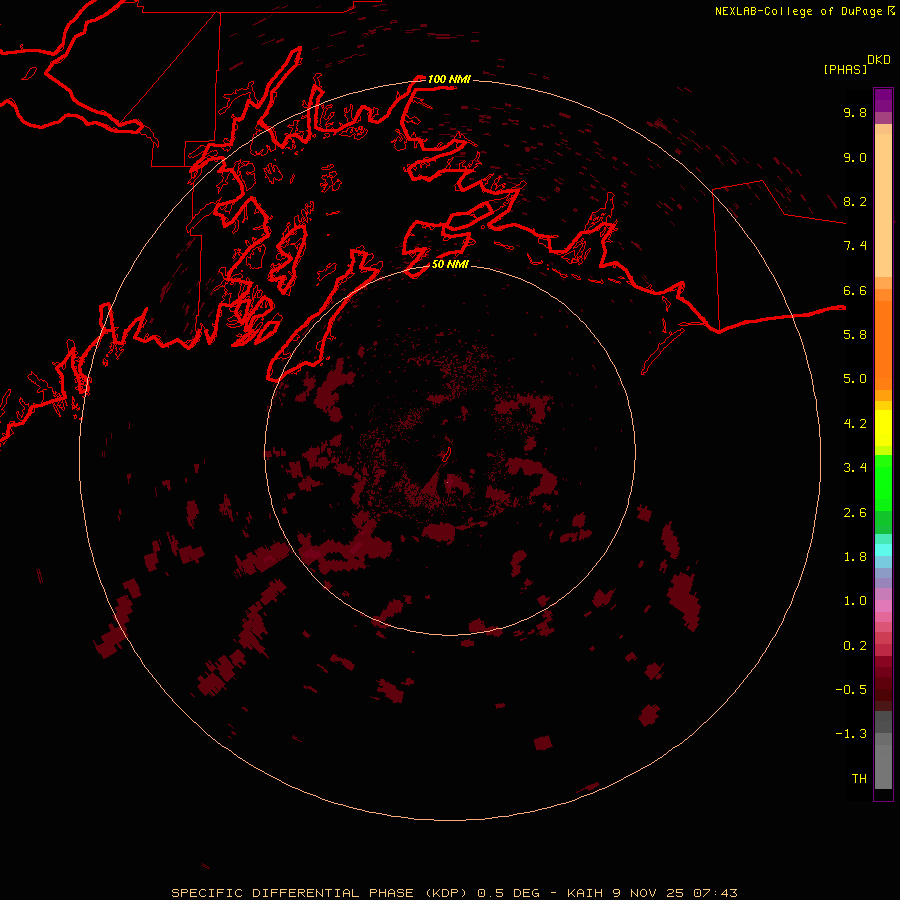The height and width of the screenshot is (900, 900).
Task: Click the 0.2 legend value
Action: (855, 646)
